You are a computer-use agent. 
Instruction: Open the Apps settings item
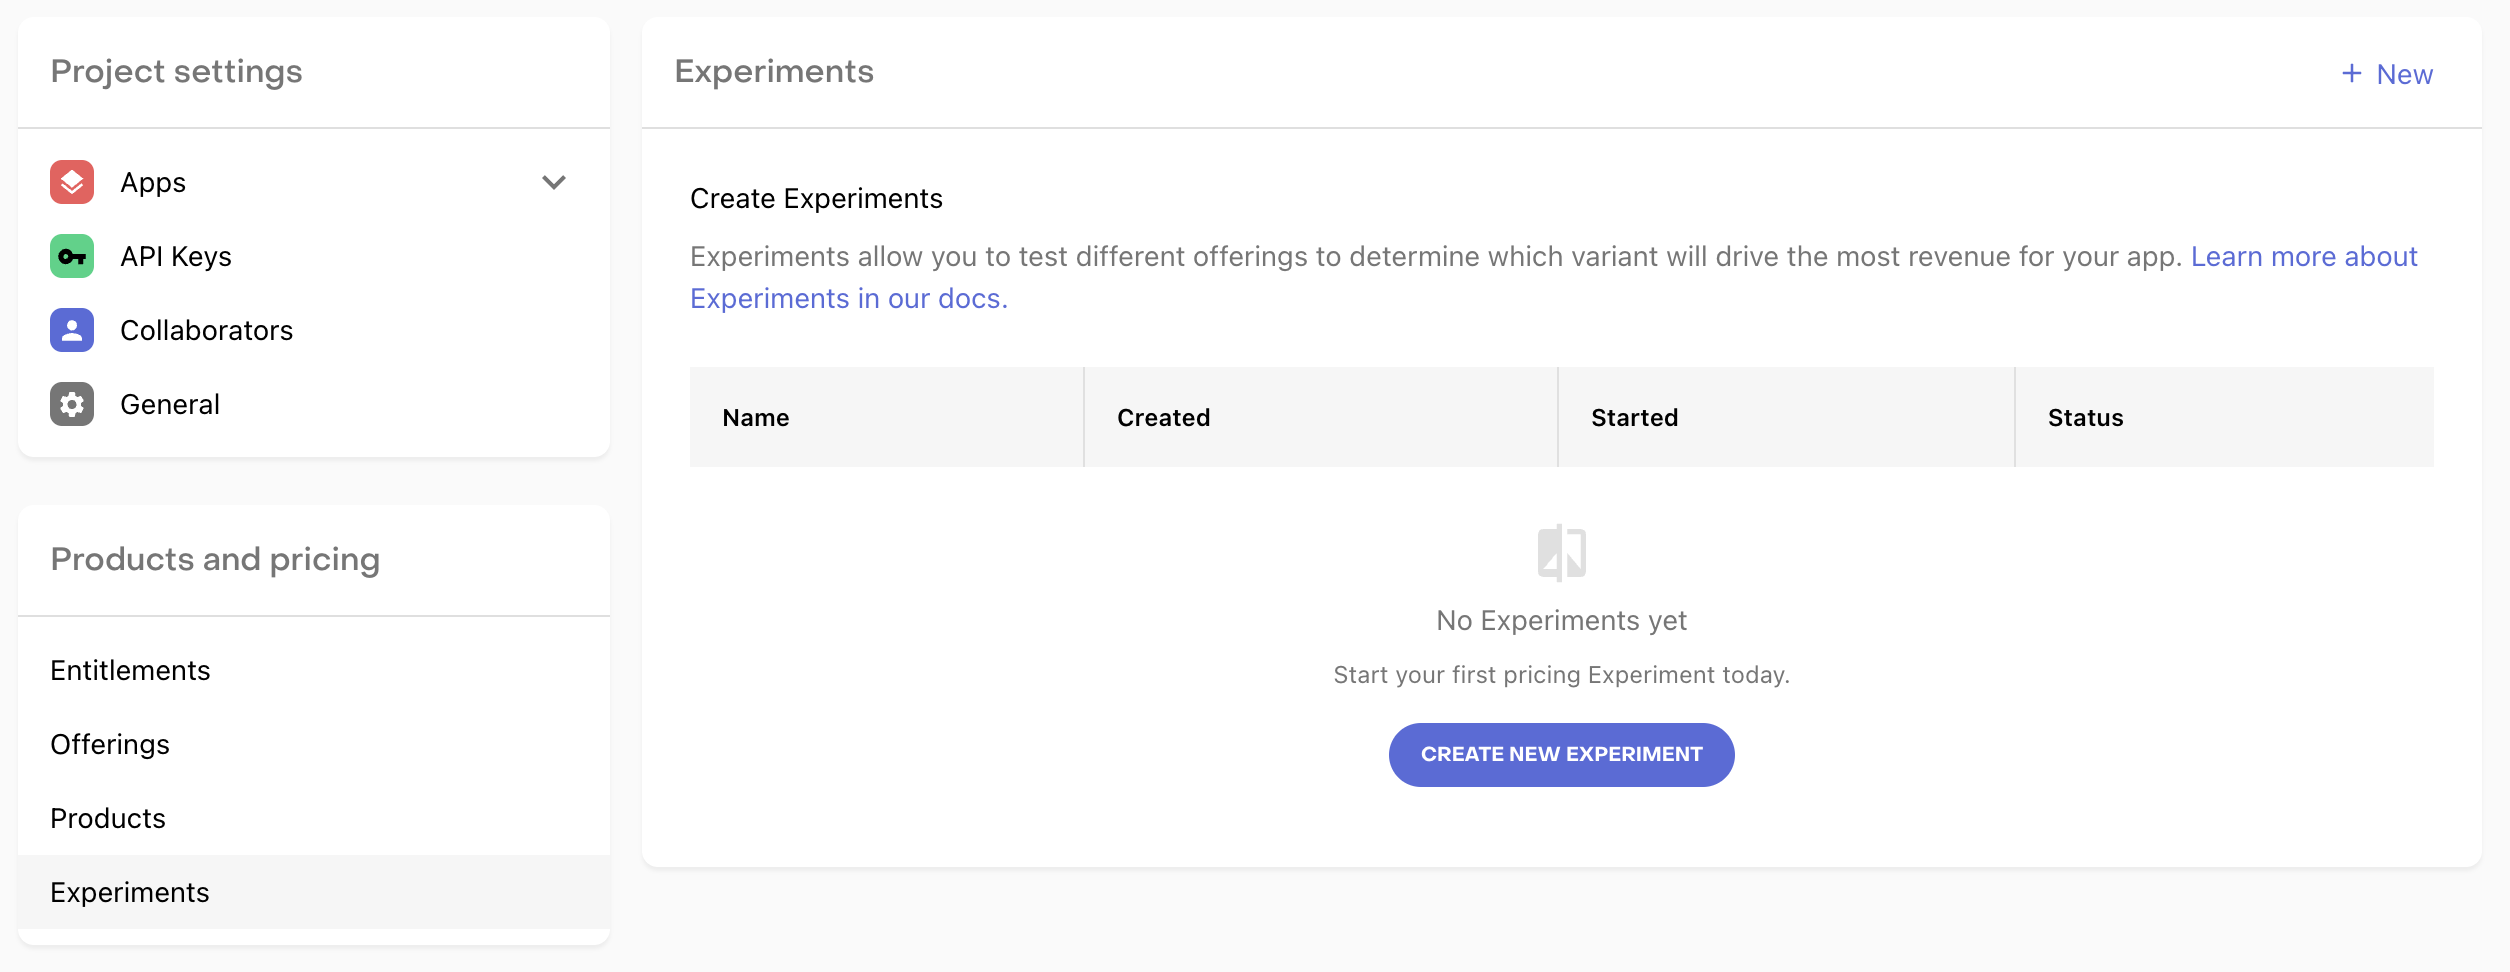tap(153, 182)
